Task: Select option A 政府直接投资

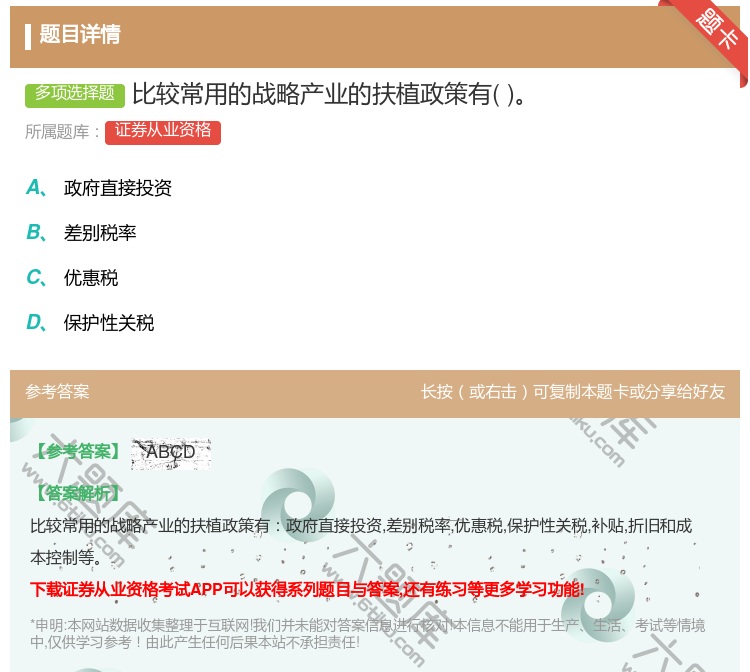Action: [118, 188]
